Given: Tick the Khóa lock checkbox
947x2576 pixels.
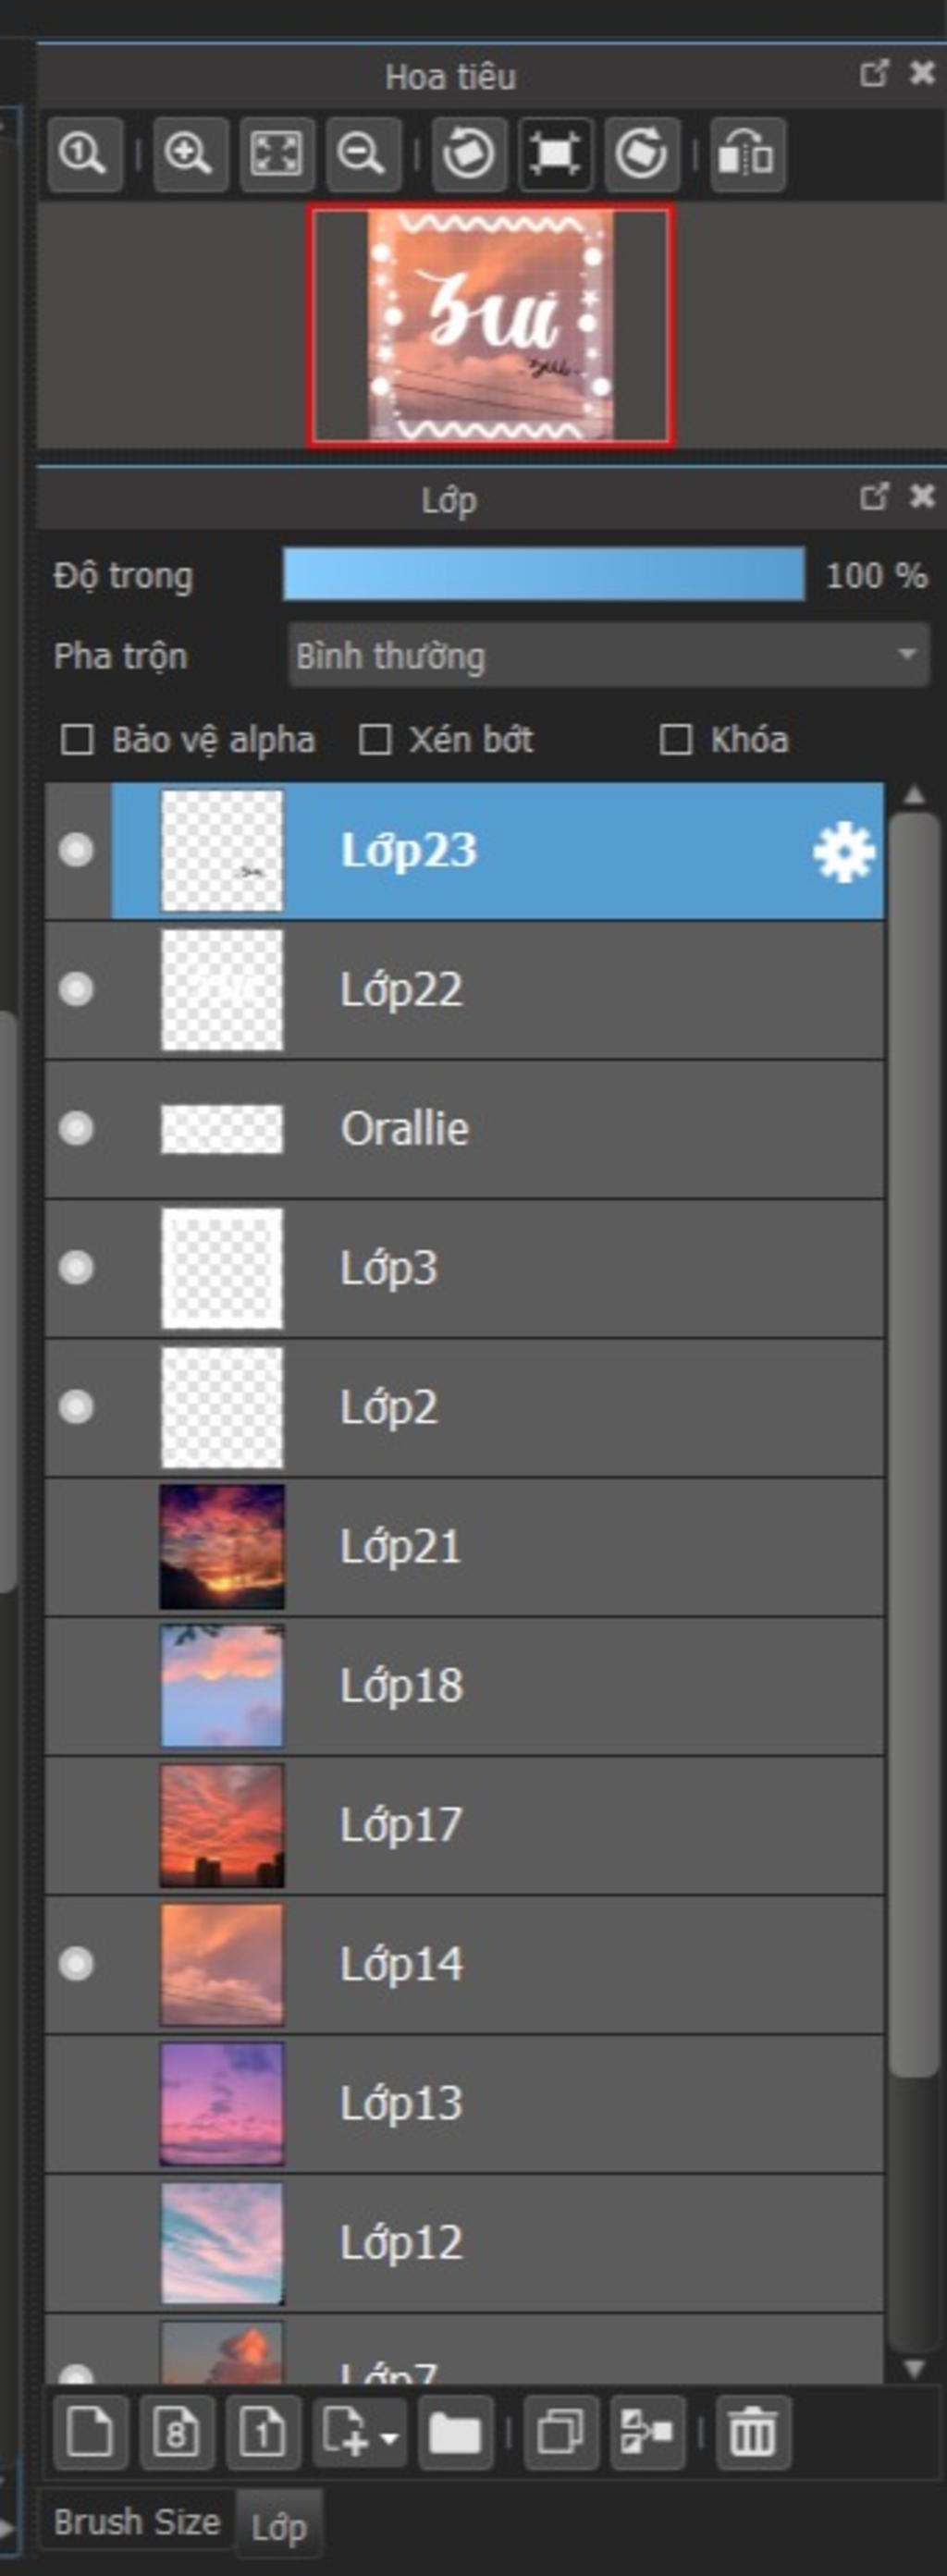Looking at the screenshot, I should pos(676,740).
